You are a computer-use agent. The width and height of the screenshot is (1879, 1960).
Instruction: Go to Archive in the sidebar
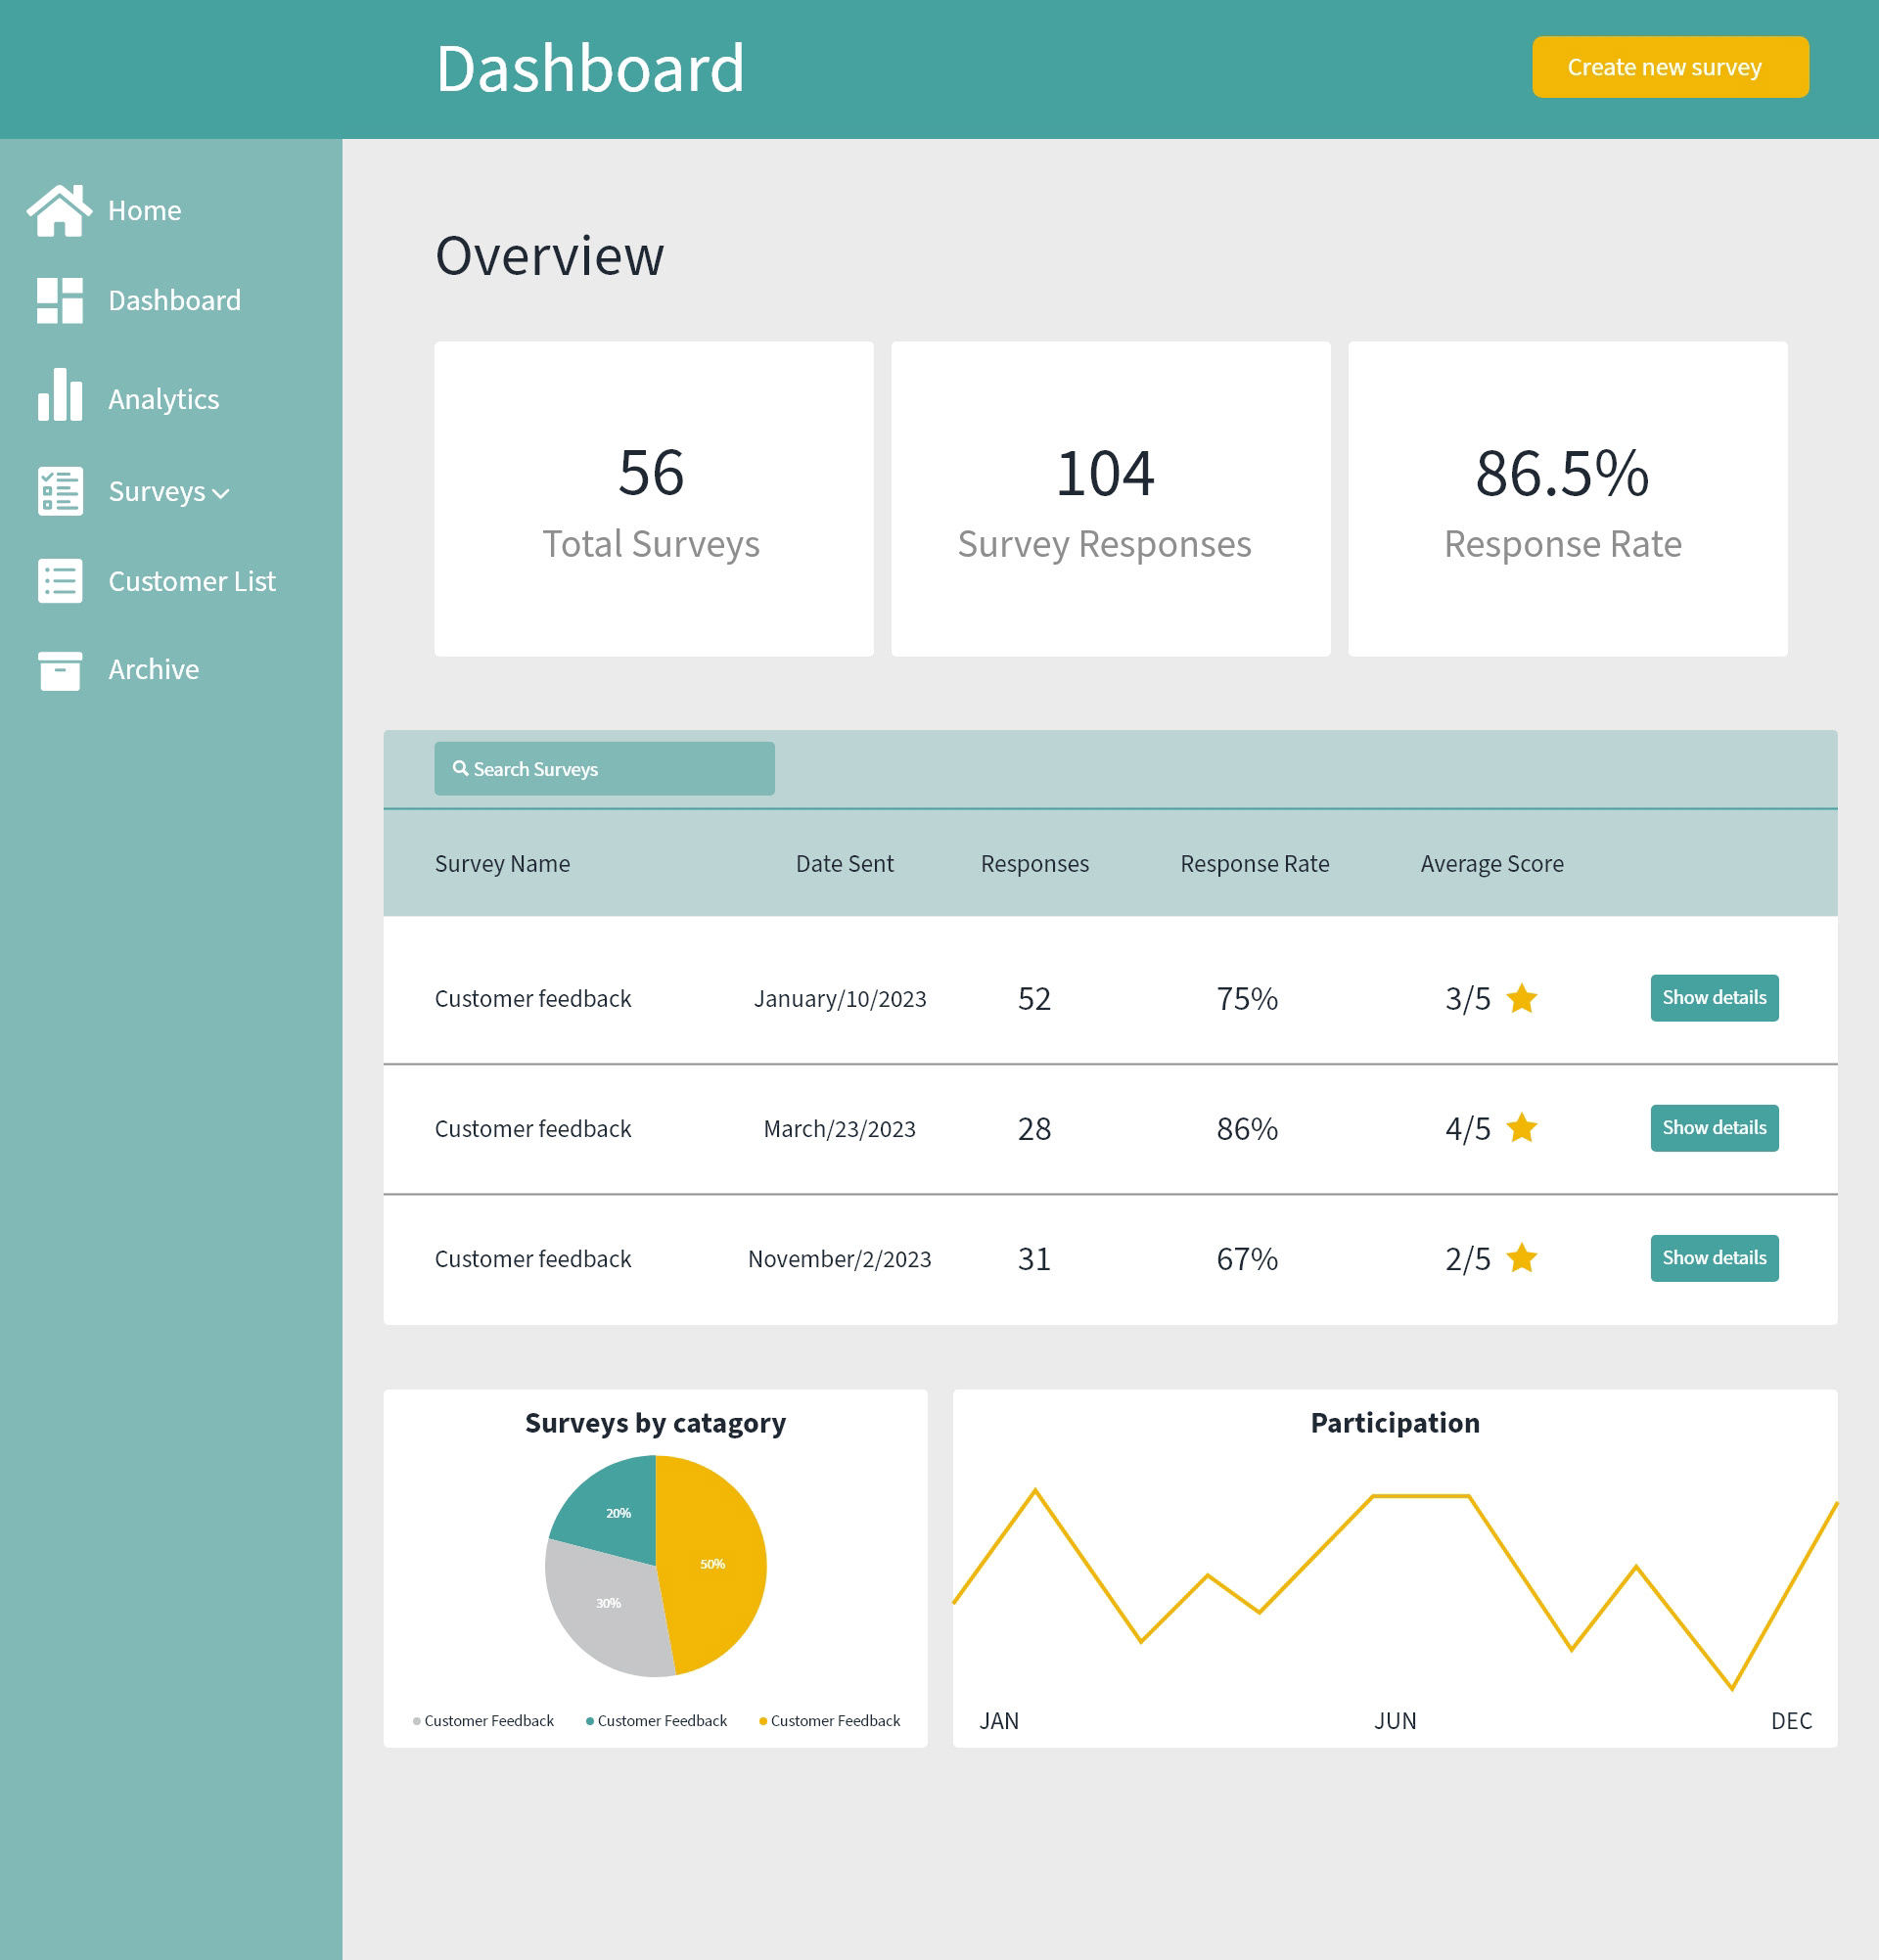coord(153,669)
